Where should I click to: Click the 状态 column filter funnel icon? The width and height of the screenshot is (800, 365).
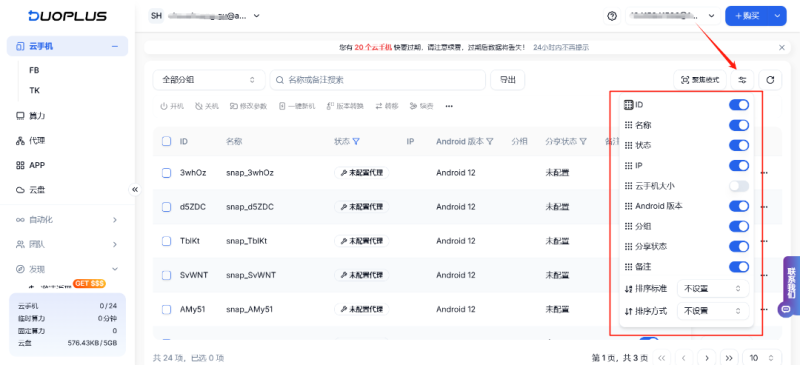pyautogui.click(x=356, y=141)
